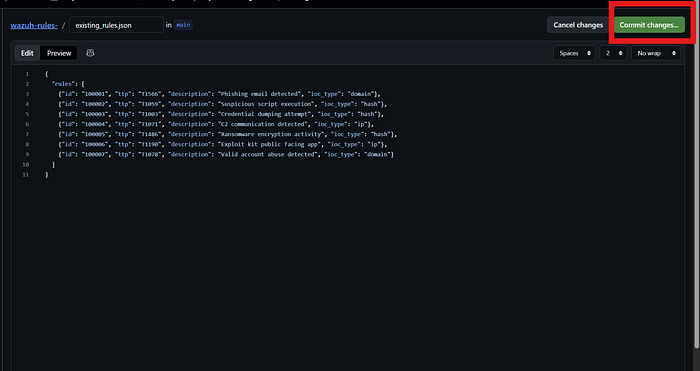Click the closing brace on line 11
This screenshot has height=371, width=700.
(x=47, y=175)
